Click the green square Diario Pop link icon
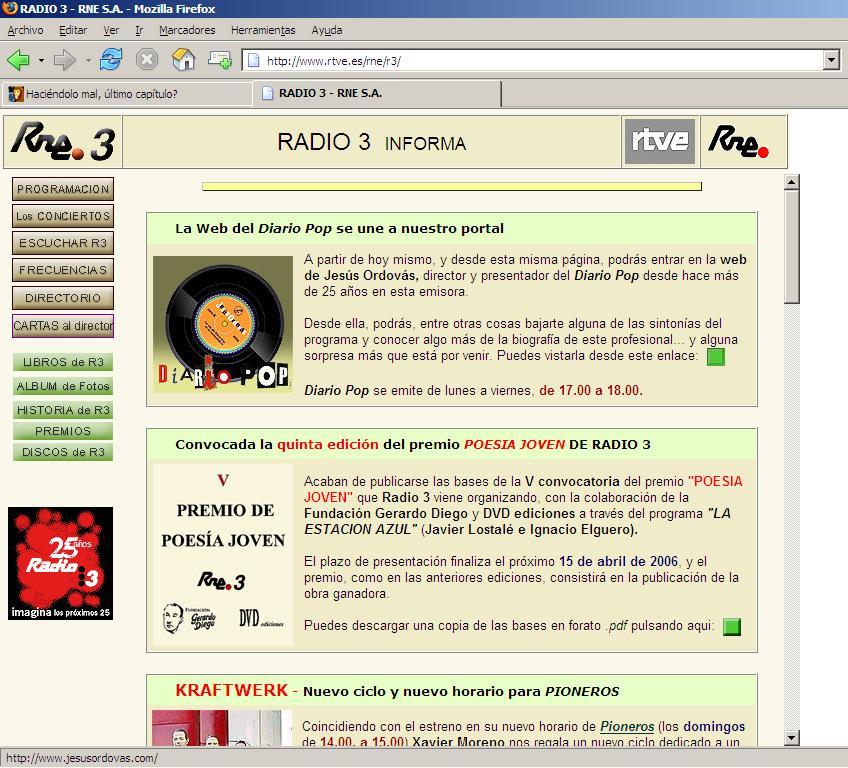 point(715,357)
